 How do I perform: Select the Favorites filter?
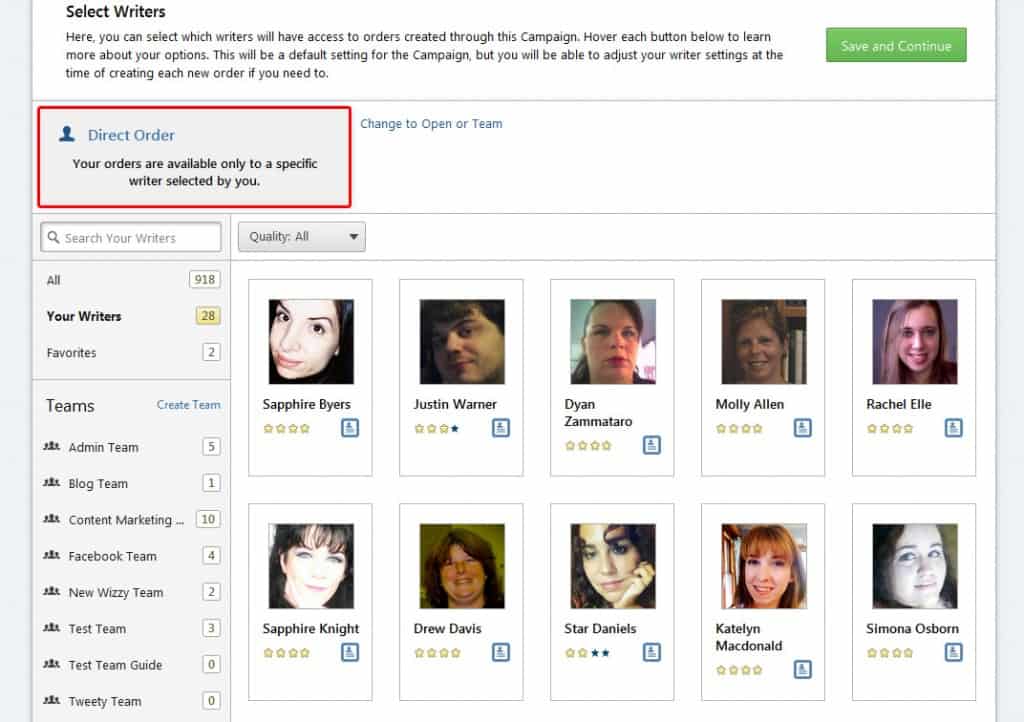pos(70,352)
